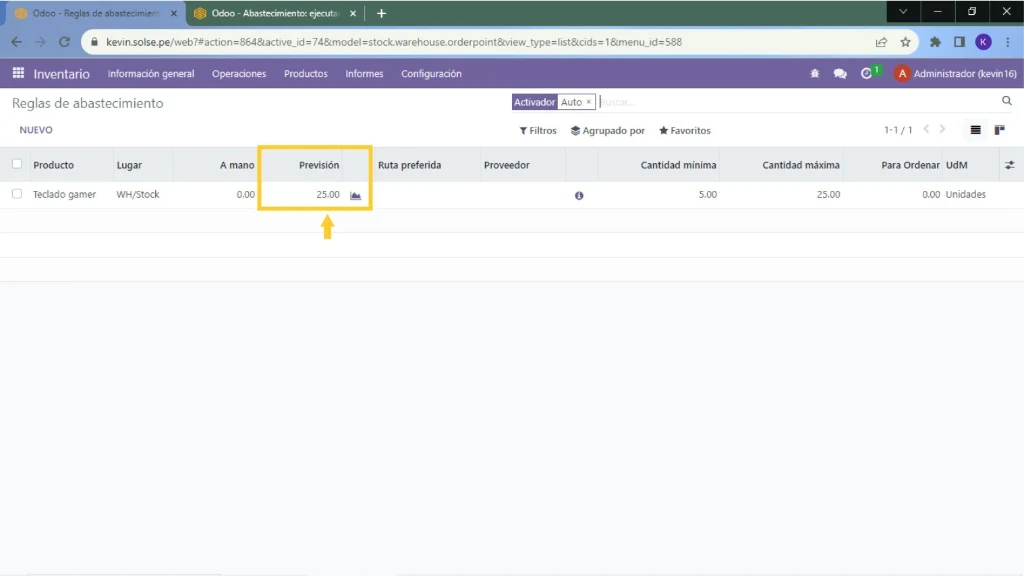Image resolution: width=1024 pixels, height=576 pixels.
Task: Open the activities clock icon
Action: tap(867, 74)
